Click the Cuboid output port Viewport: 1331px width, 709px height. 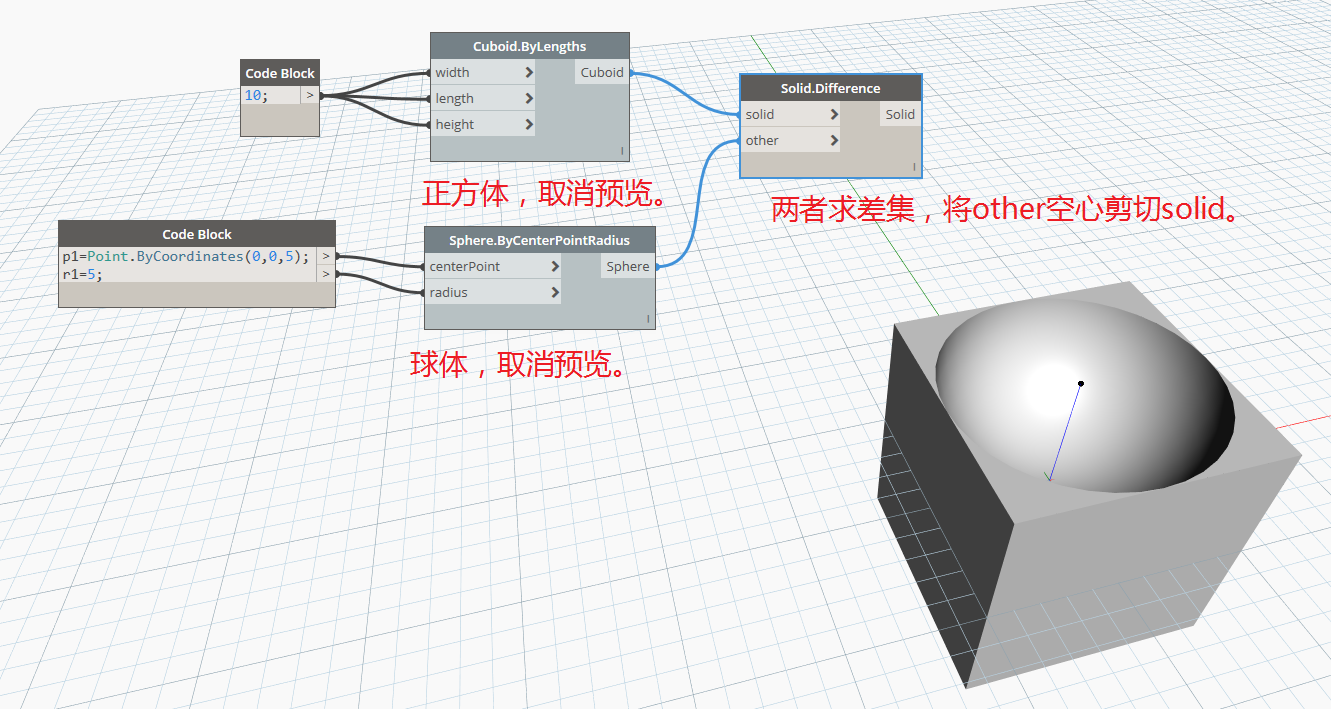(x=602, y=73)
